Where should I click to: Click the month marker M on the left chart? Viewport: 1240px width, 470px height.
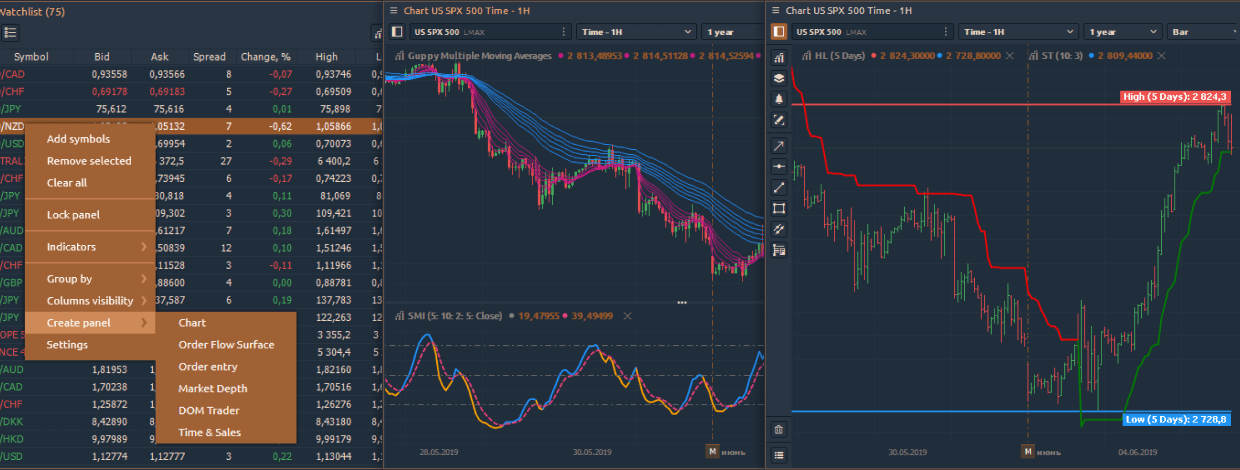(713, 451)
